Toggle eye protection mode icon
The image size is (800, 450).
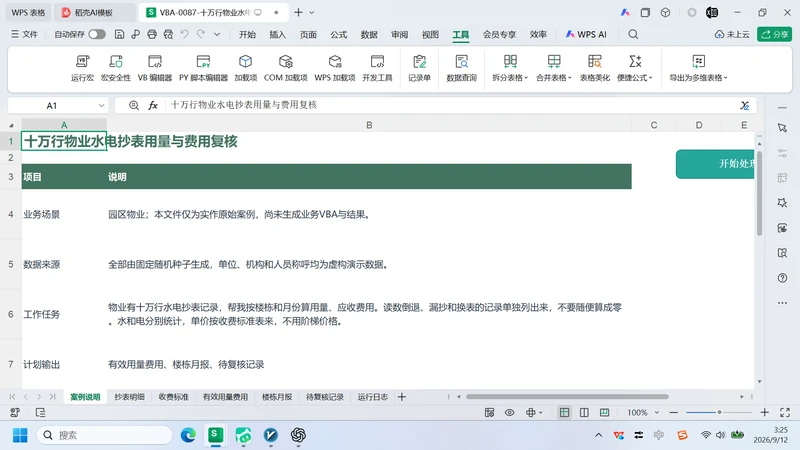coord(509,412)
